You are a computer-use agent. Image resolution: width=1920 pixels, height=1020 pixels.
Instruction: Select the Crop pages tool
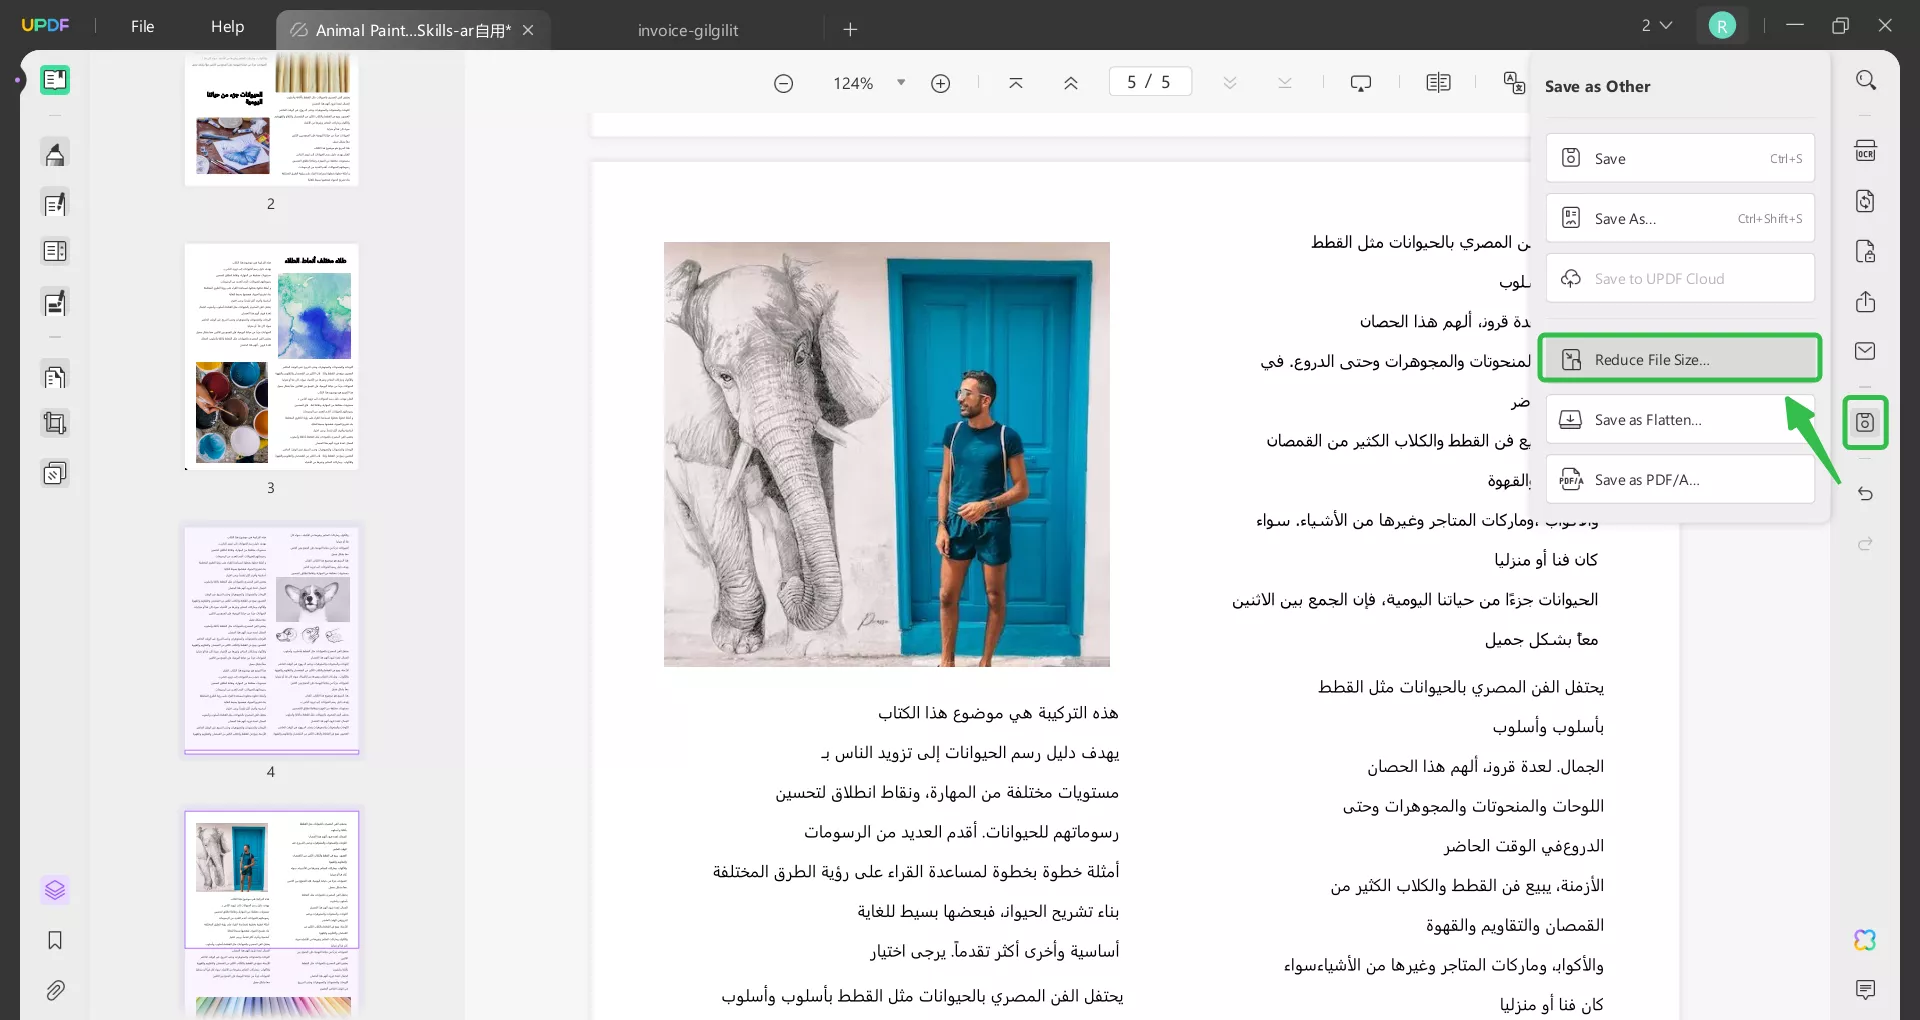click(x=55, y=423)
